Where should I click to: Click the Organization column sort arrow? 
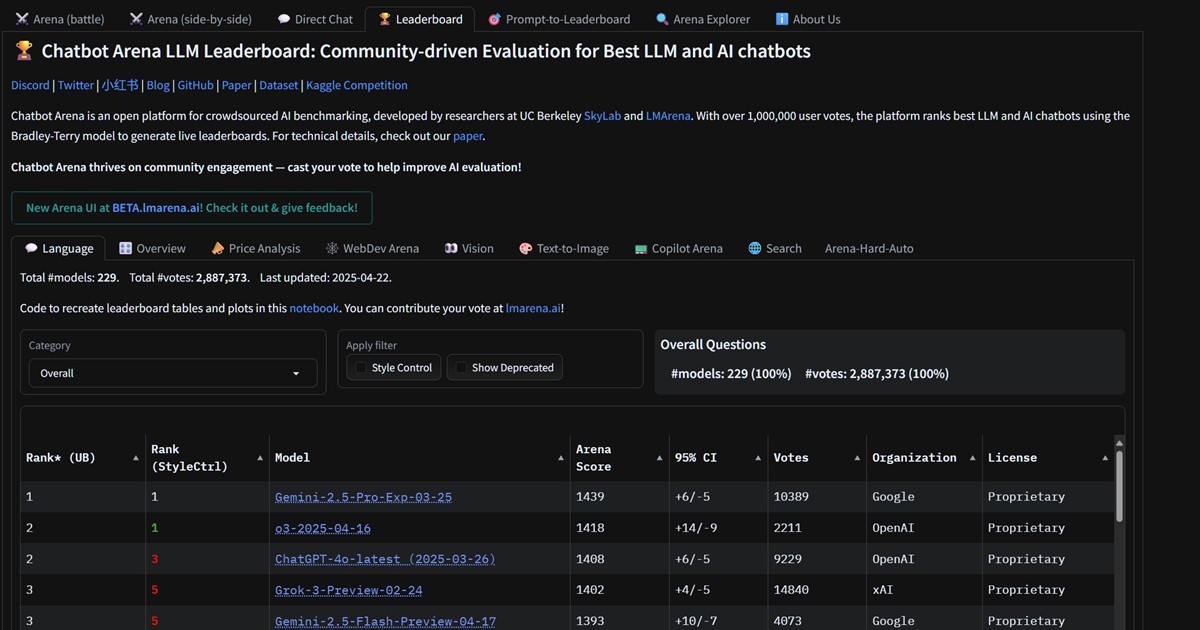pos(972,458)
